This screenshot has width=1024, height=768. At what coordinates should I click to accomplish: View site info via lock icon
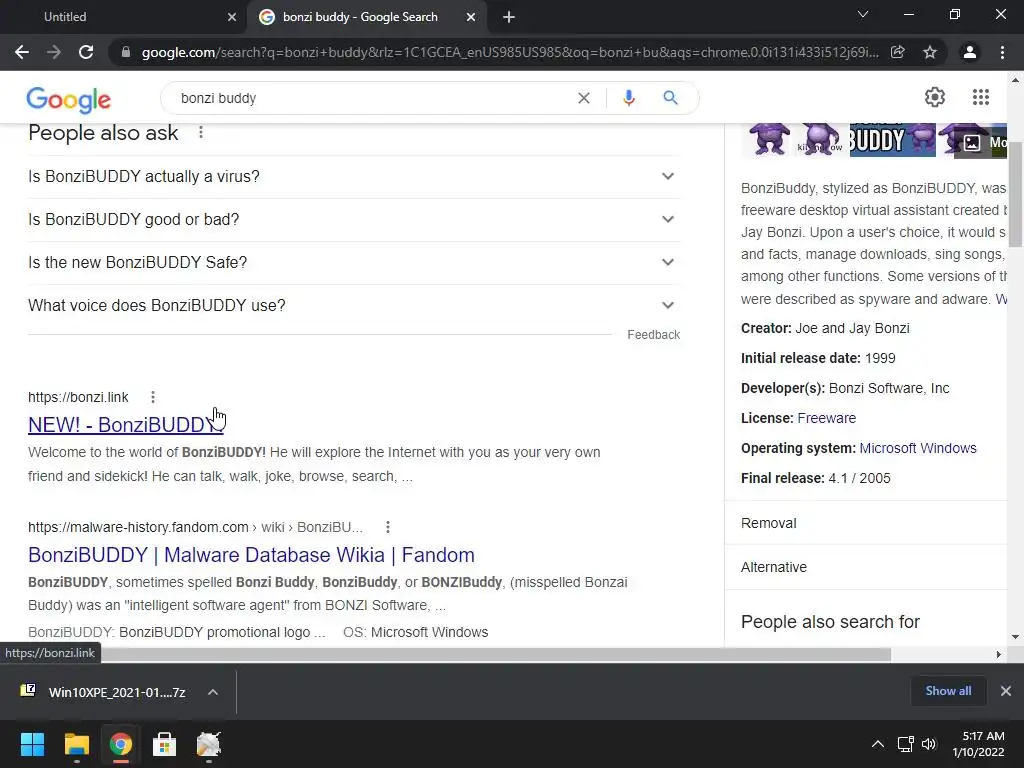126,52
